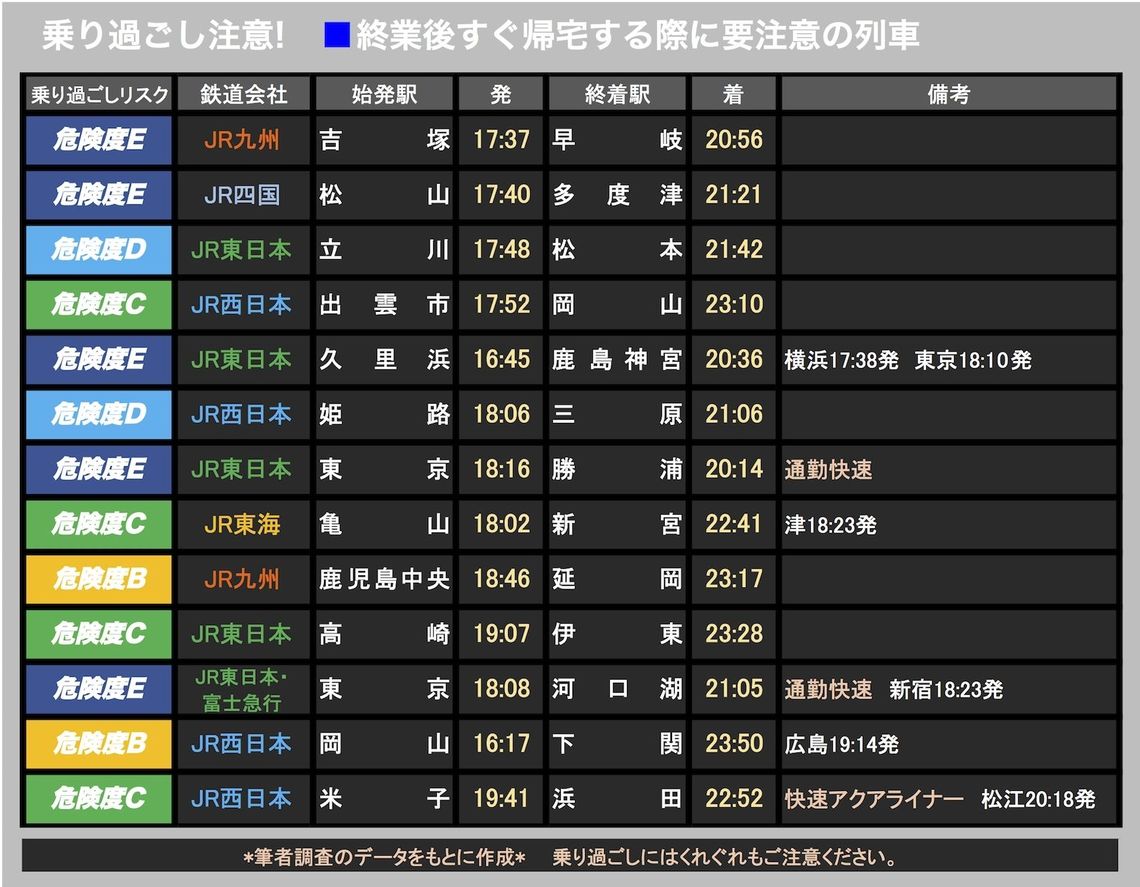
Task: Select the JR東海 company cell
Action: coord(242,524)
